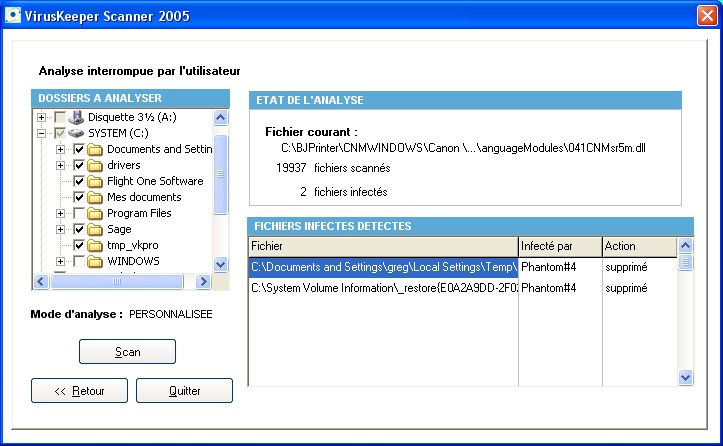The image size is (723, 446).
Task: Click folder tree scroll up arrow
Action: pyautogui.click(x=220, y=118)
